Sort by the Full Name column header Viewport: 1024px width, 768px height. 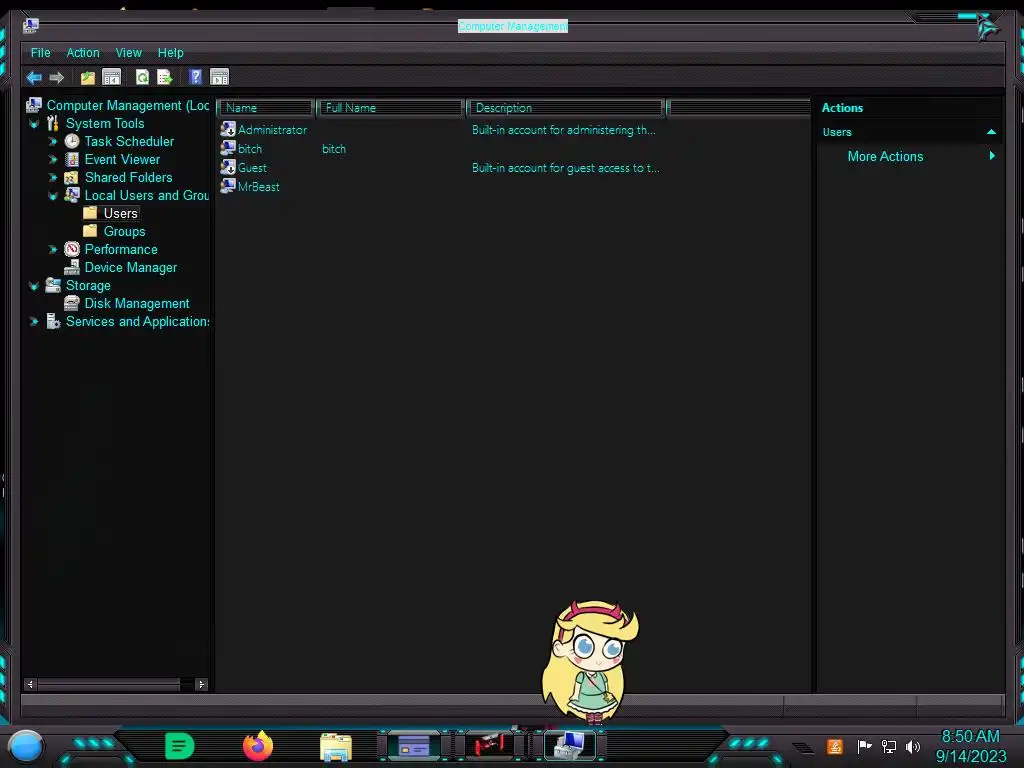pos(390,108)
